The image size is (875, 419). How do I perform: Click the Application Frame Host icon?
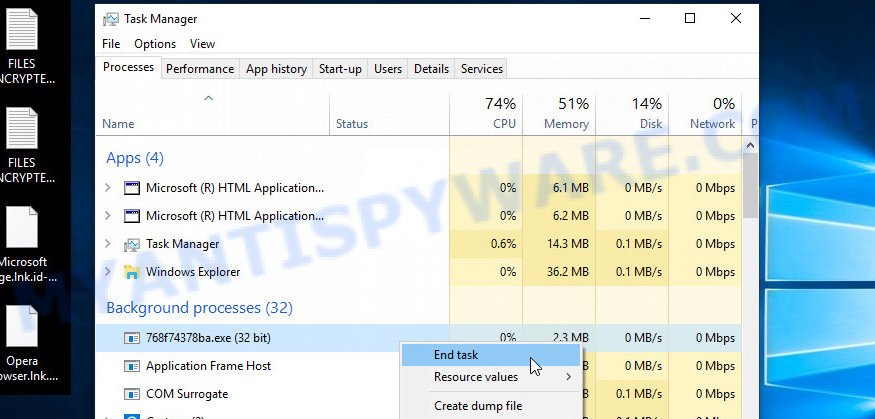coord(132,366)
